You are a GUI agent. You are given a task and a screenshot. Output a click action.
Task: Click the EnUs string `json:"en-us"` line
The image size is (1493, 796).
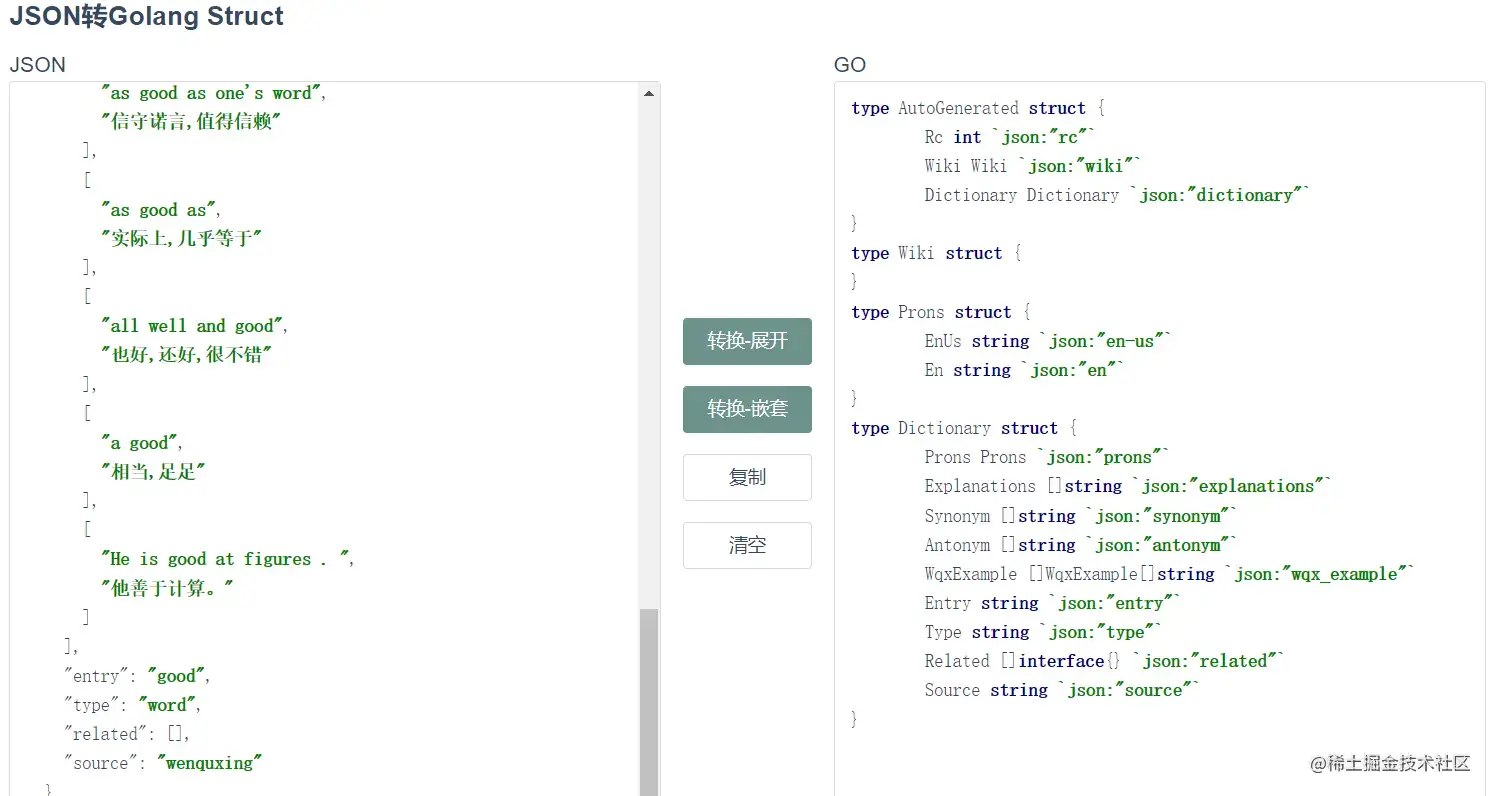[1047, 341]
